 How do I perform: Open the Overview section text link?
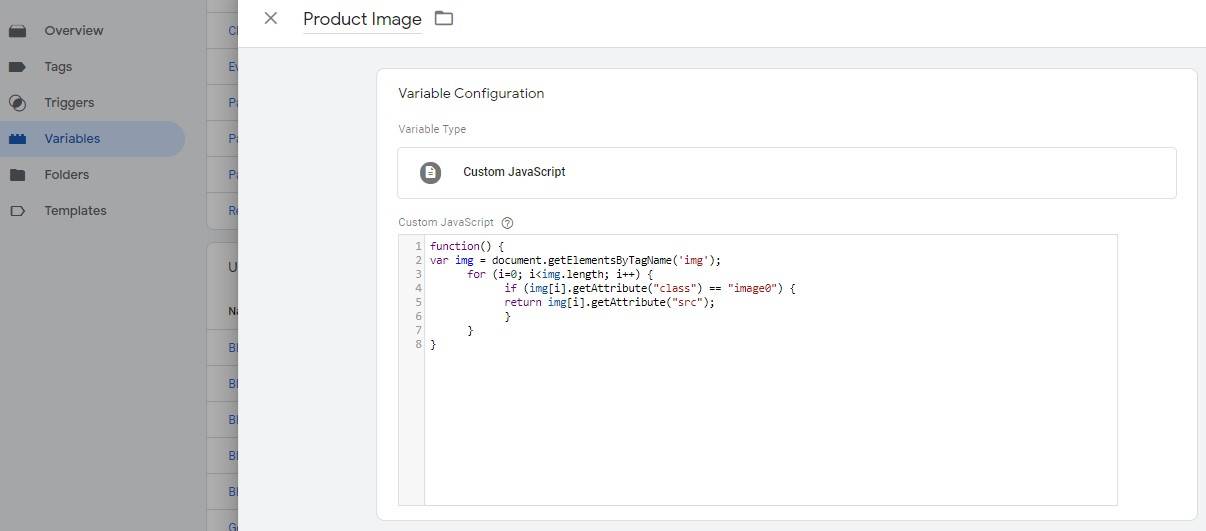point(73,31)
